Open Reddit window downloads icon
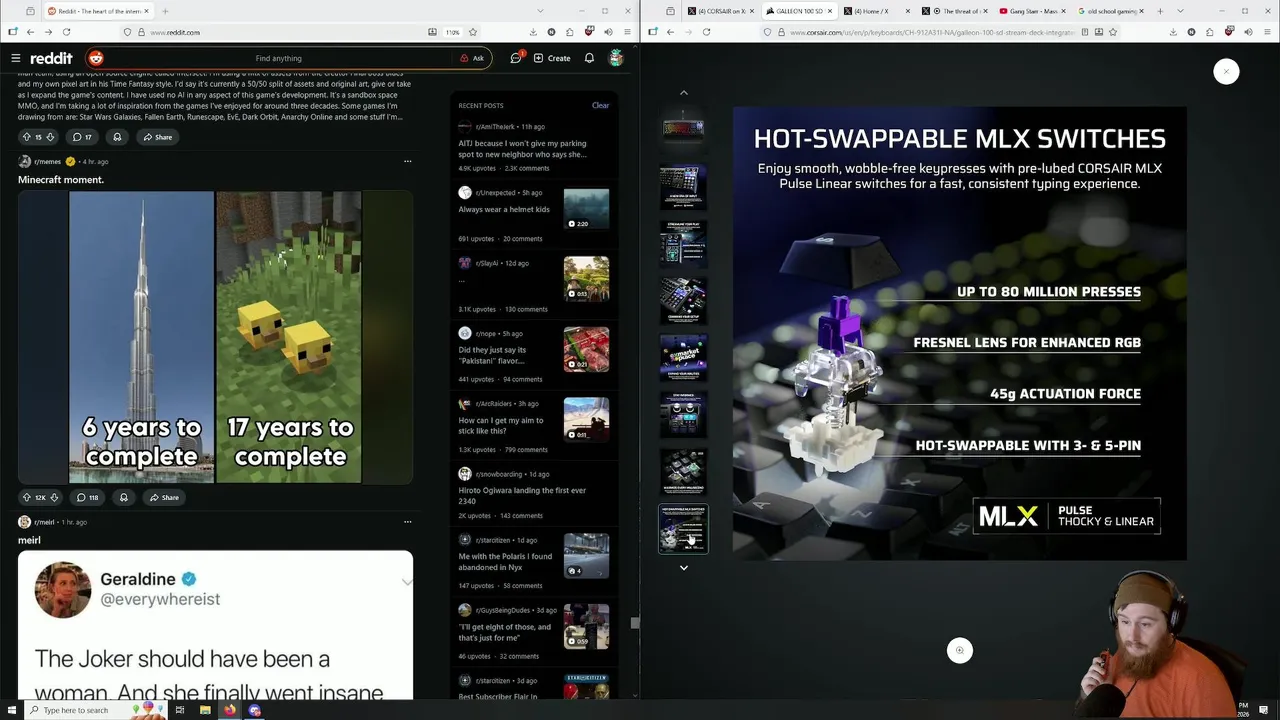The image size is (1280, 720). tap(533, 32)
